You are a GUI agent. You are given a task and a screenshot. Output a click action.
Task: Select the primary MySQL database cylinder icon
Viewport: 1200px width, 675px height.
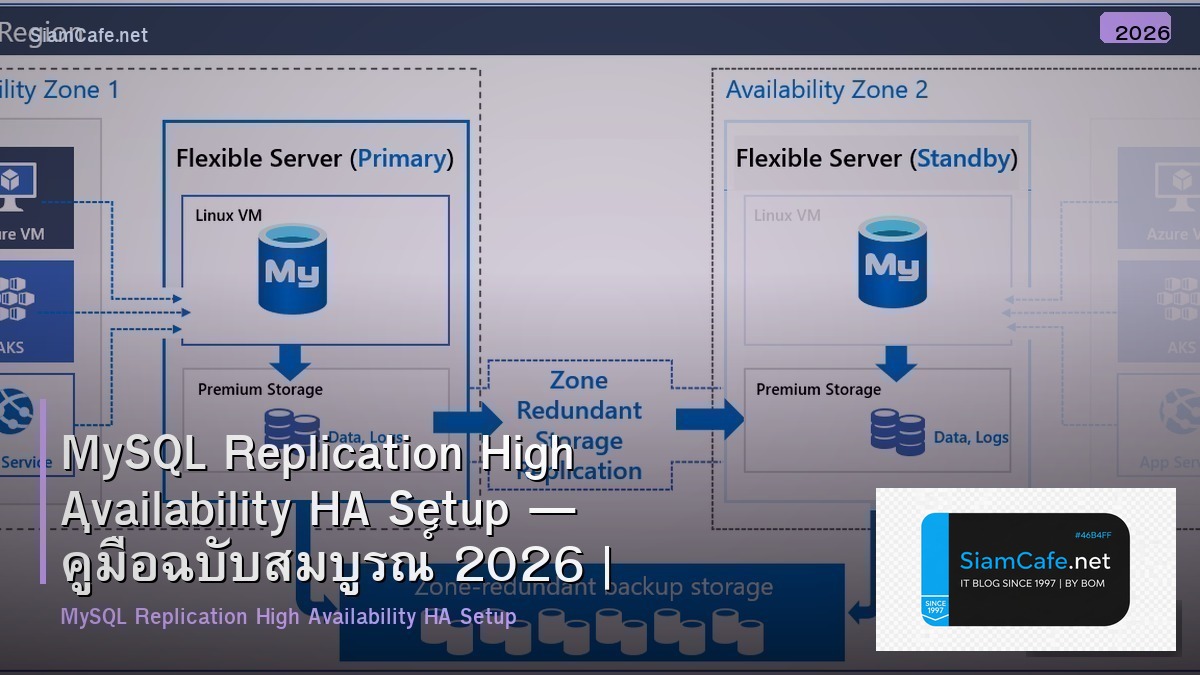pos(291,268)
